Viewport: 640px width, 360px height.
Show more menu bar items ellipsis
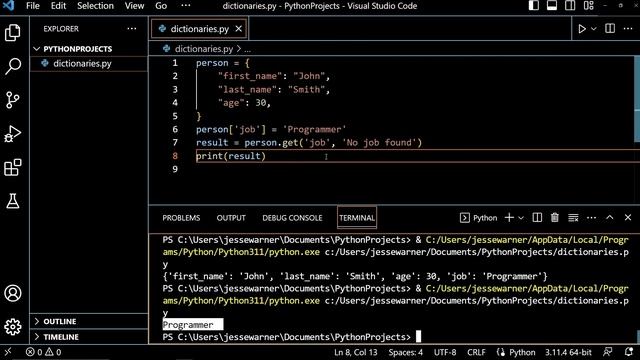pyautogui.click(x=186, y=6)
